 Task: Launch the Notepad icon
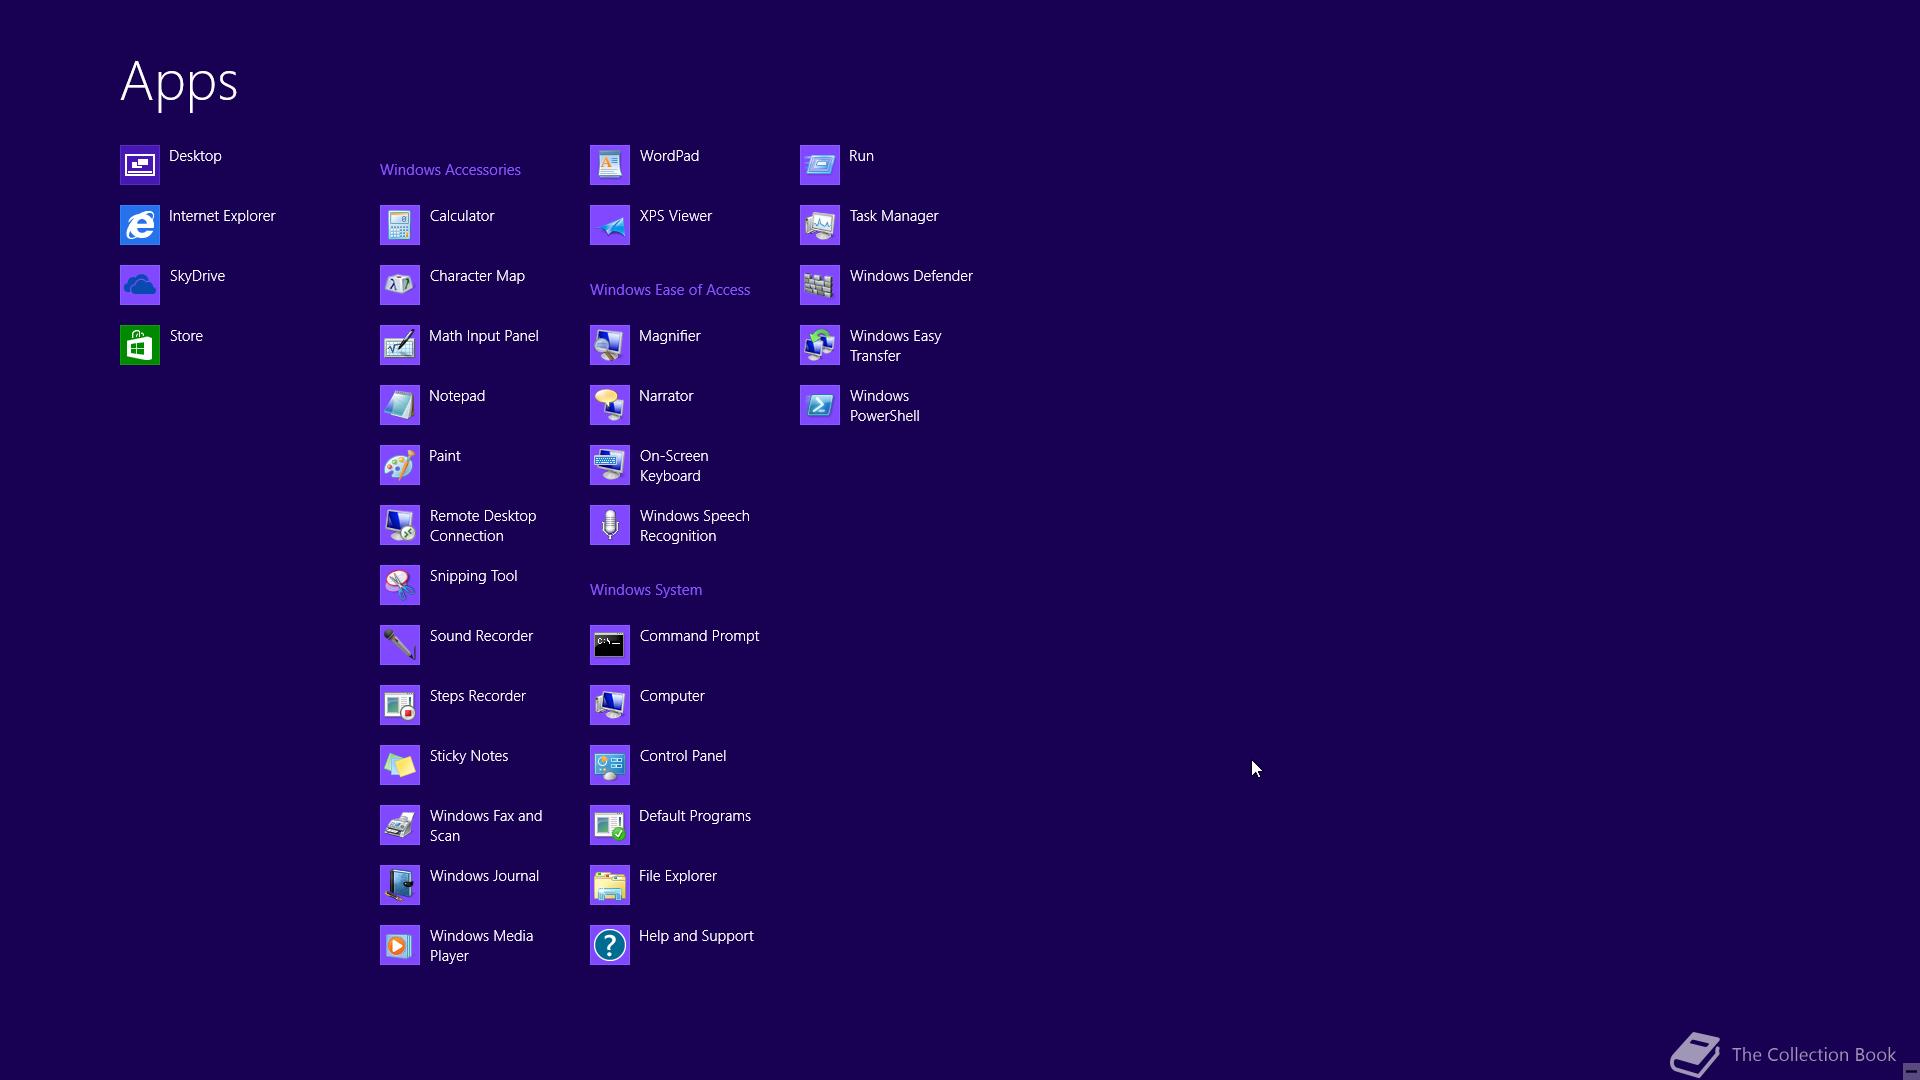tap(400, 405)
